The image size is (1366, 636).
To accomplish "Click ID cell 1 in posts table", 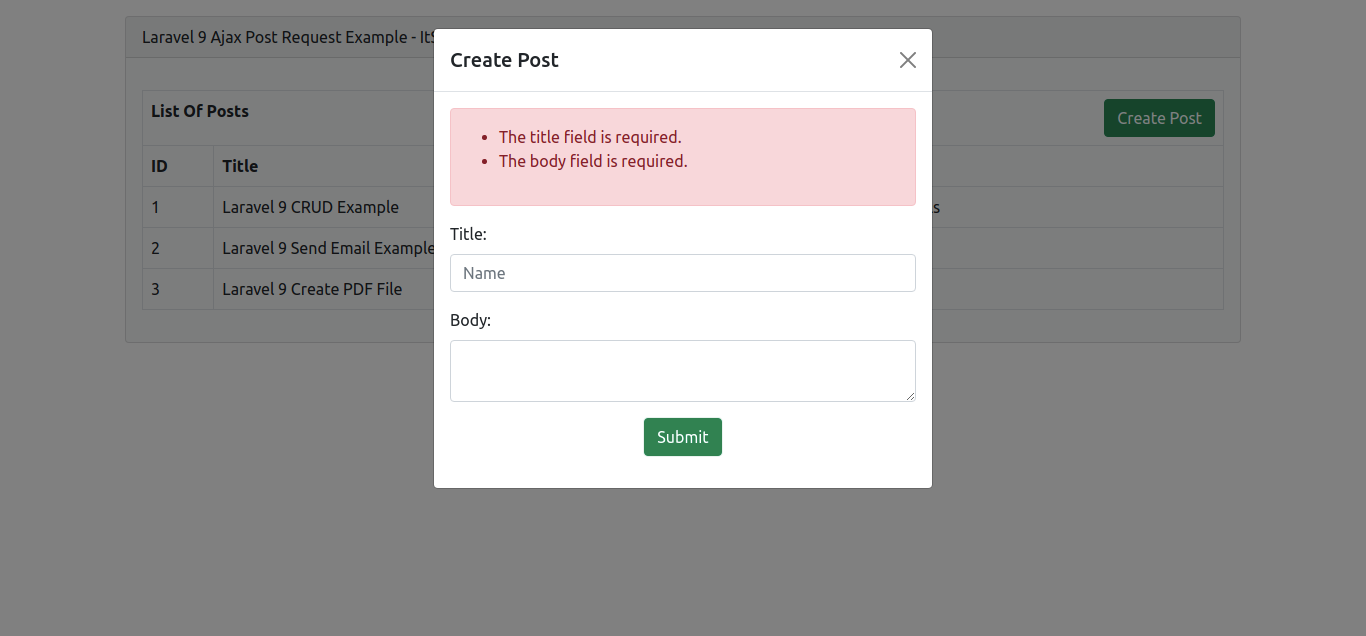I will click(x=156, y=208).
